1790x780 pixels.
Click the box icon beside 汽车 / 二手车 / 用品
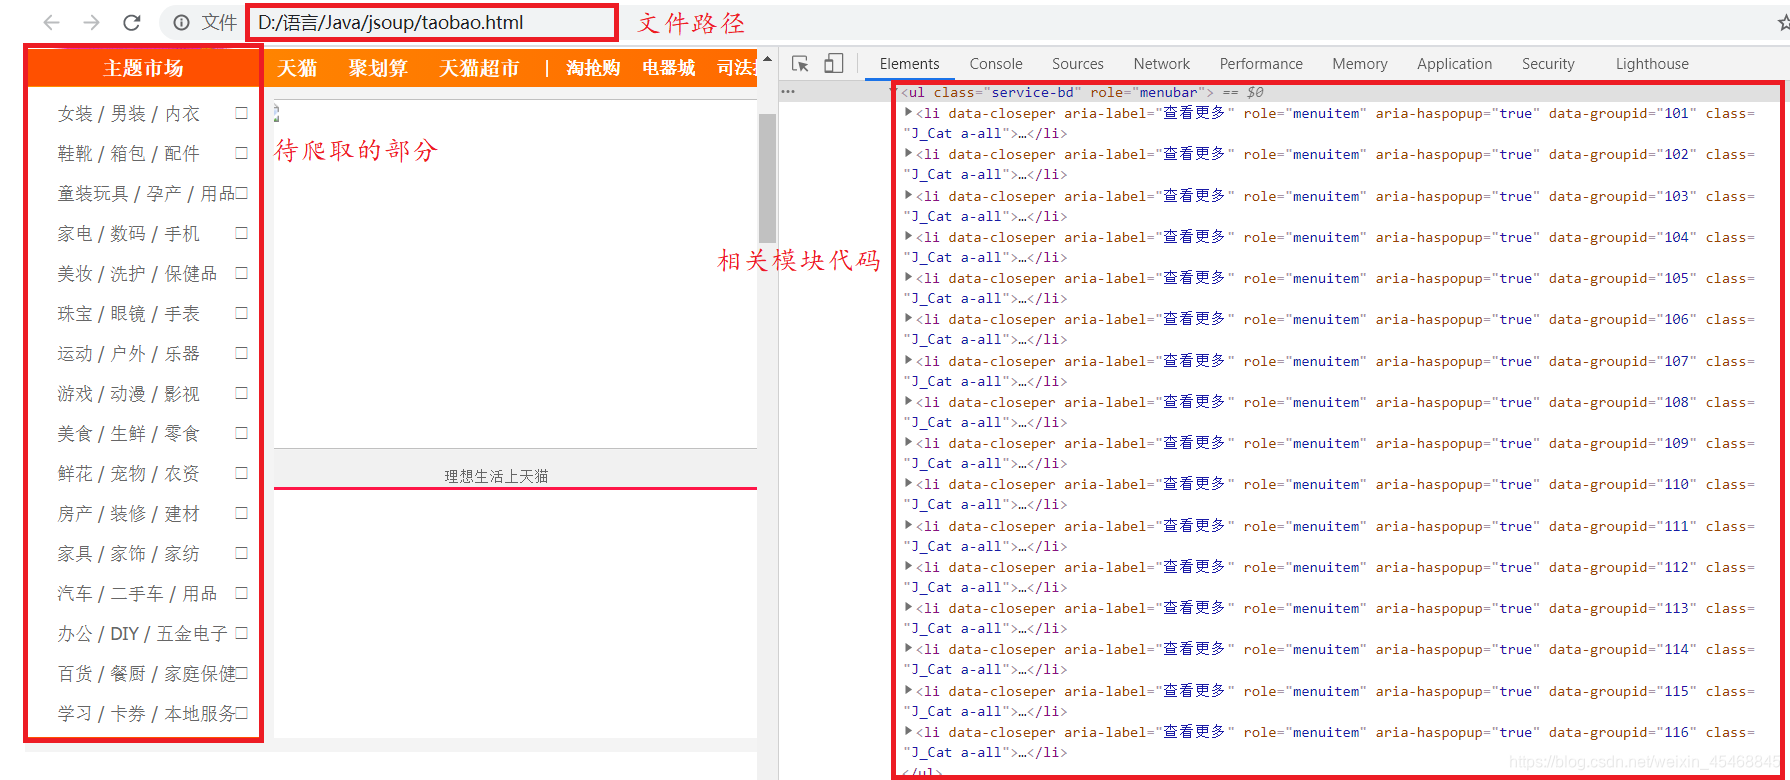241,593
